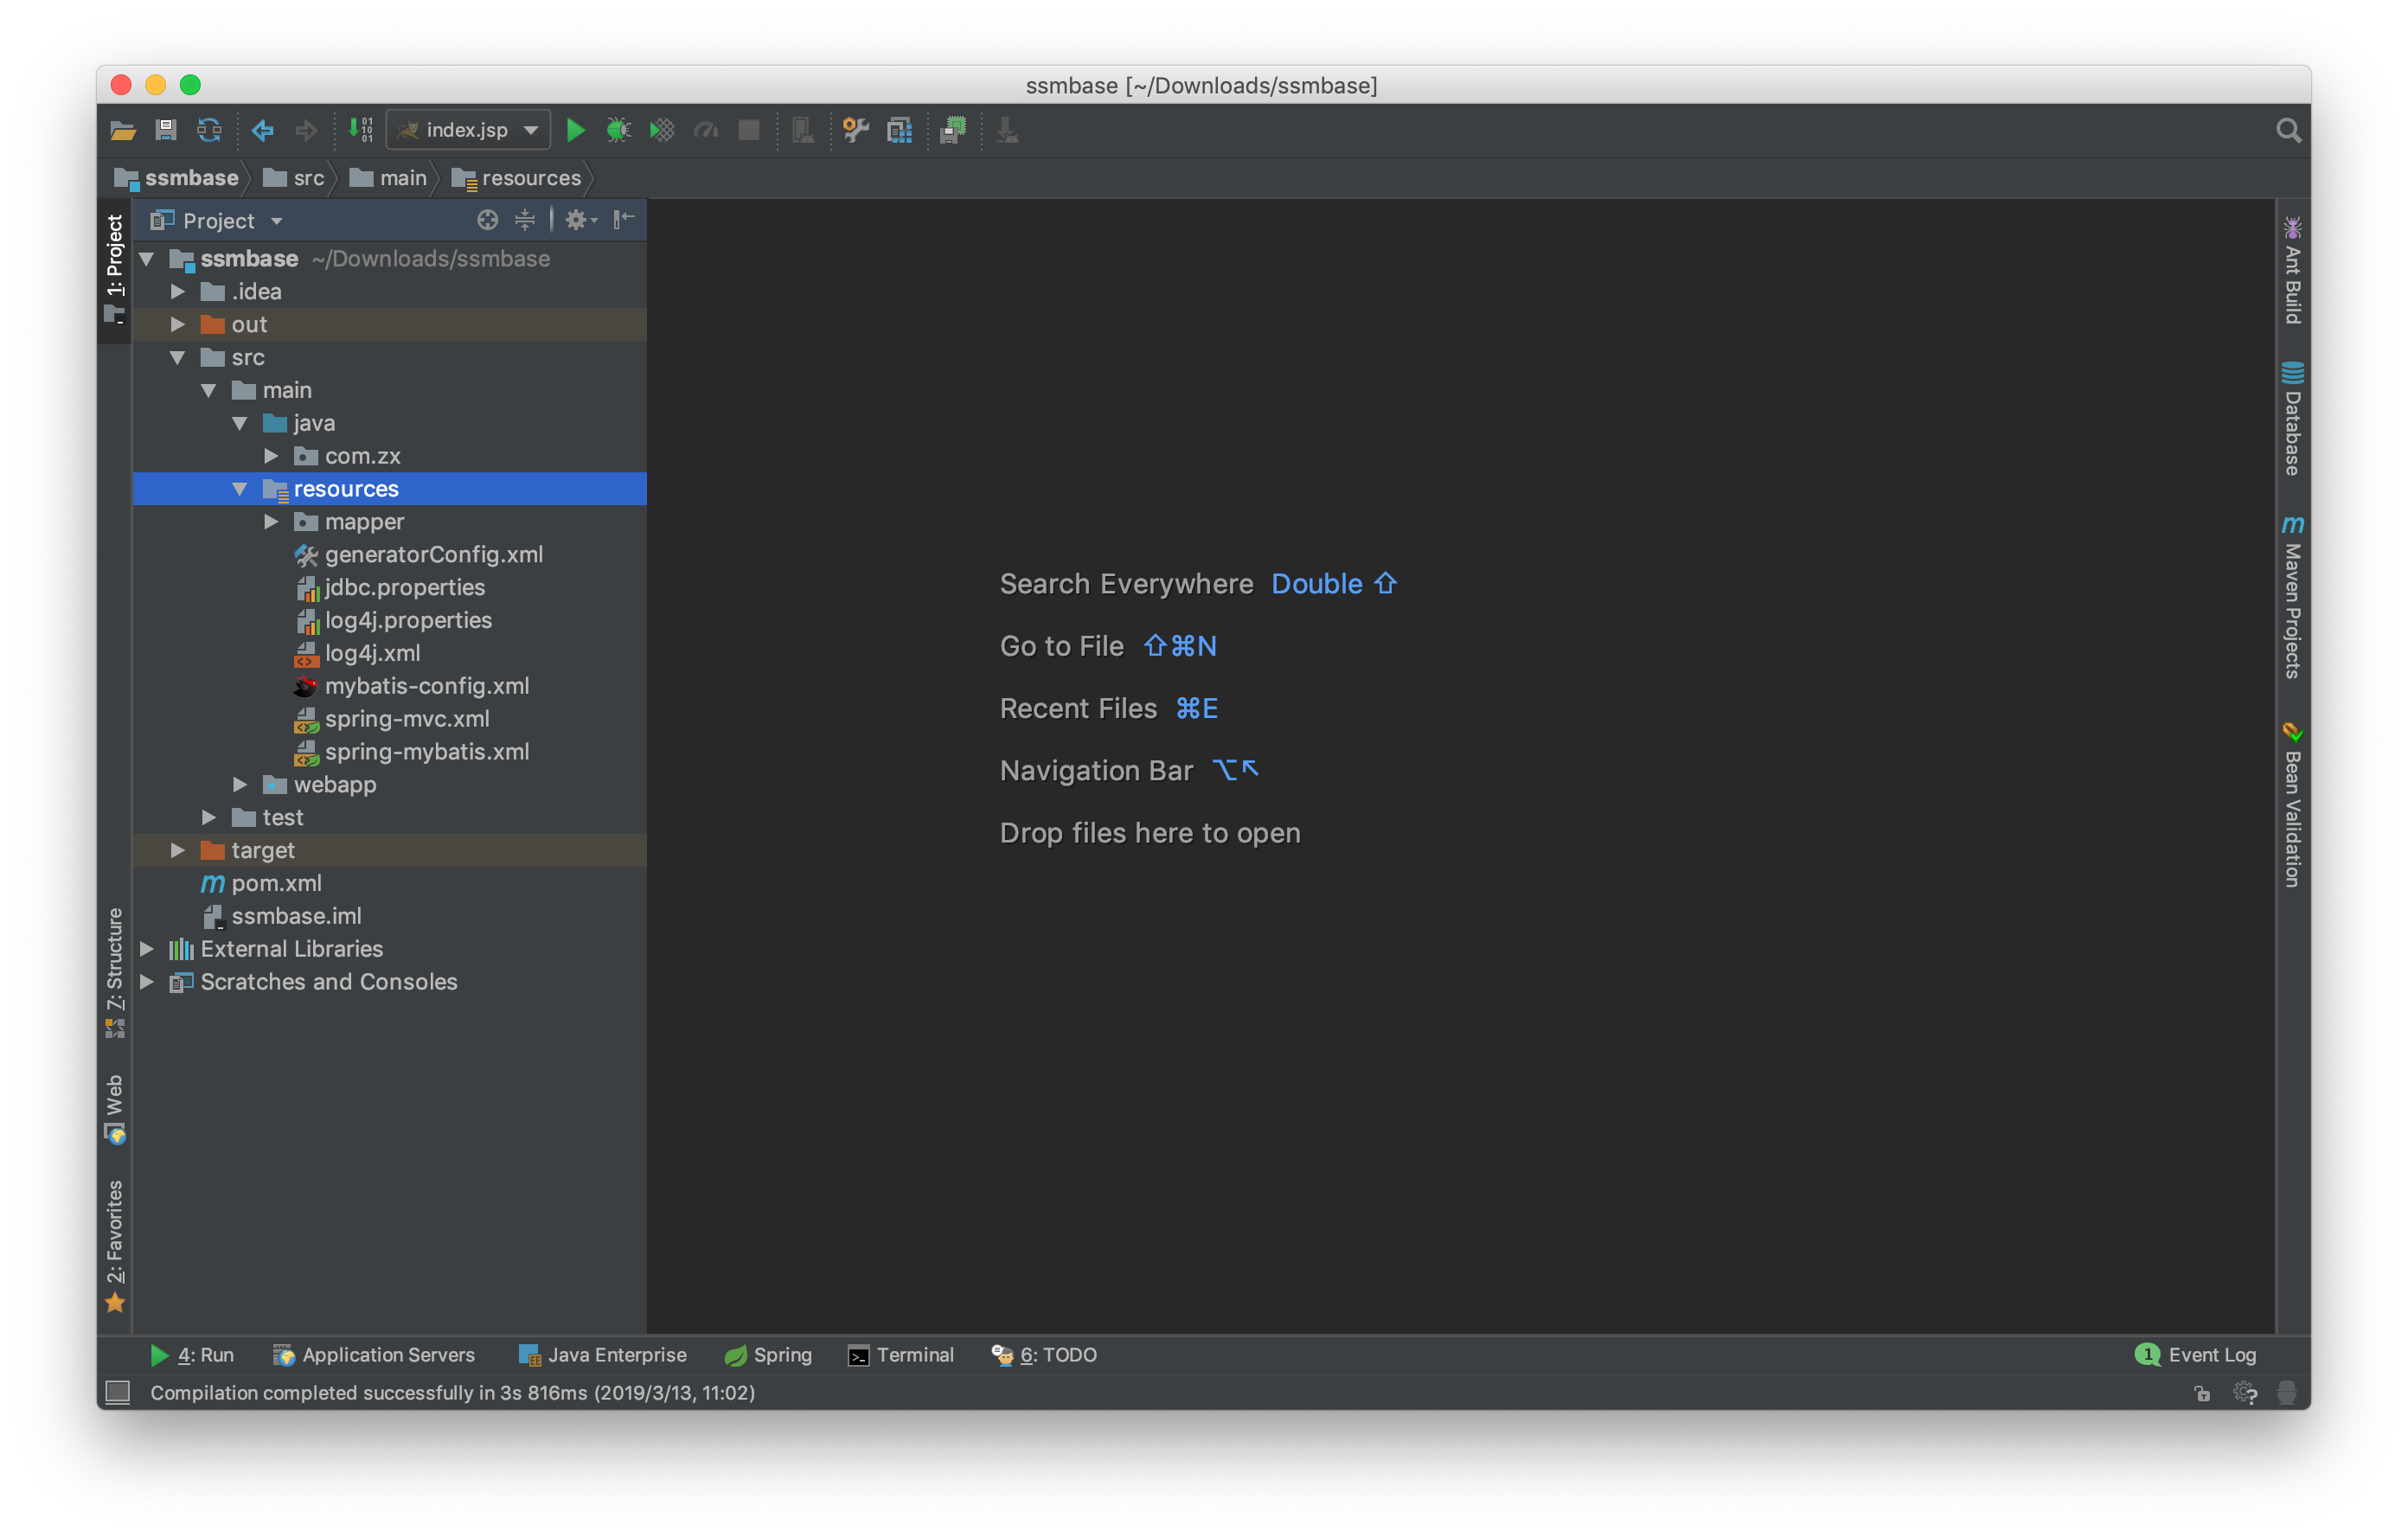Image resolution: width=2408 pixels, height=1538 pixels.
Task: Open the Ant Build tool window
Action: point(2293,270)
